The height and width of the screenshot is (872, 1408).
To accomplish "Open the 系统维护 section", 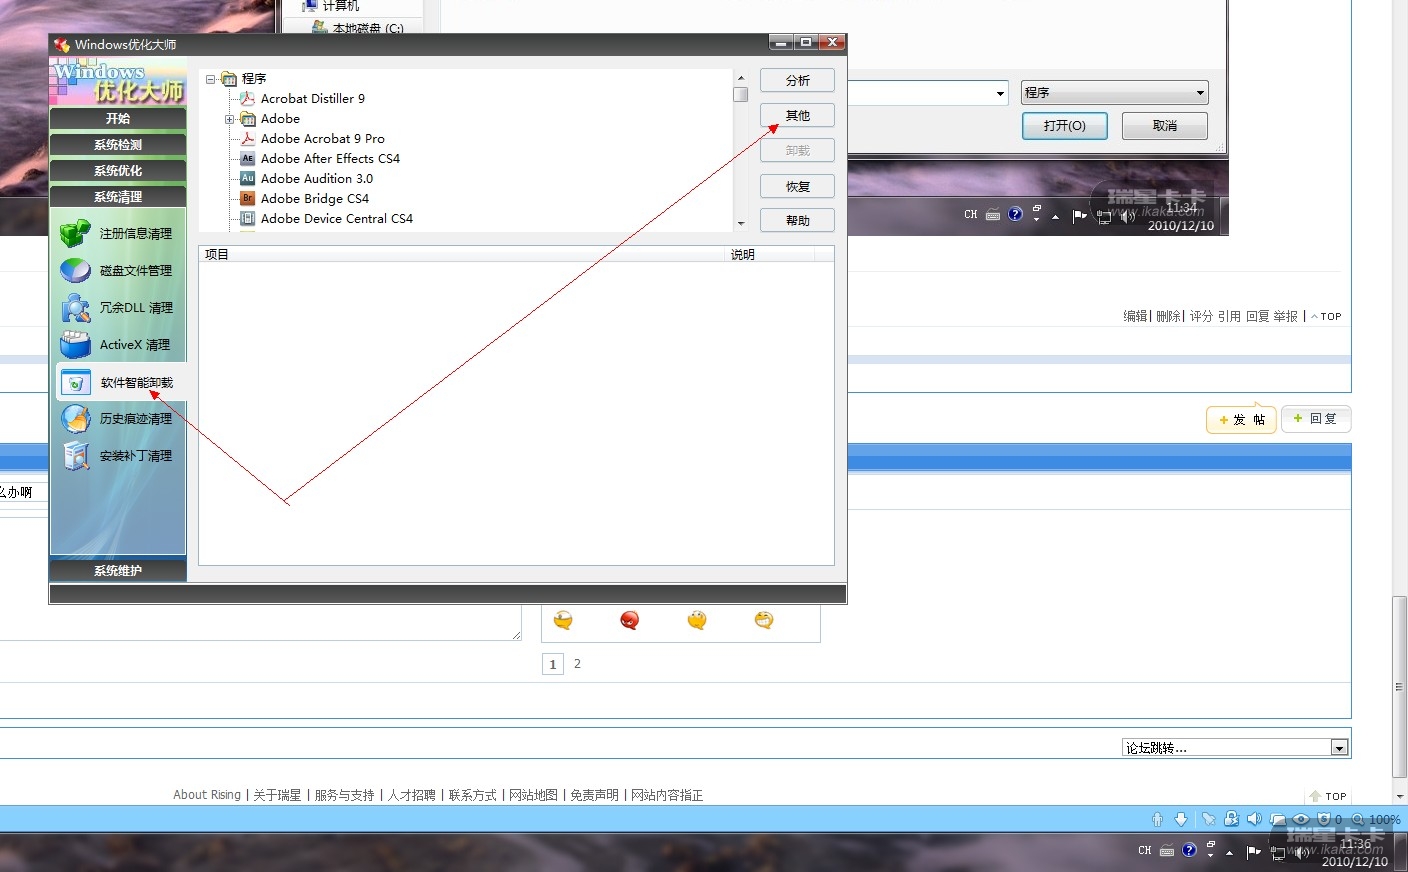I will [118, 571].
